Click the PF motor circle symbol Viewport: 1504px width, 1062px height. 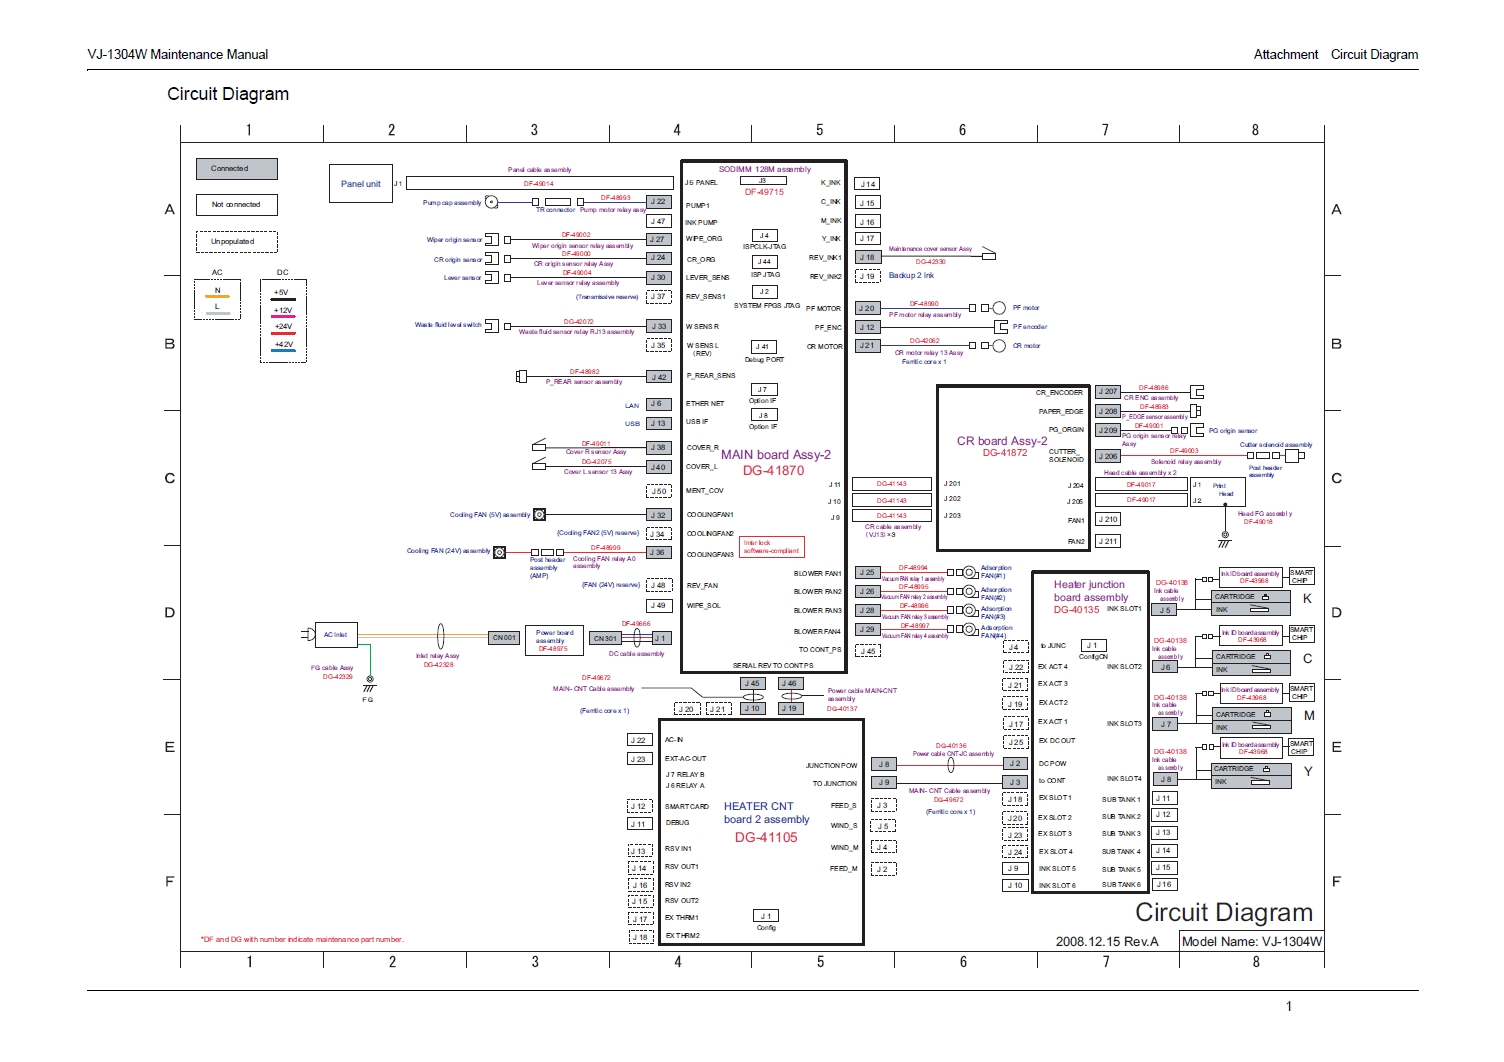tap(999, 308)
